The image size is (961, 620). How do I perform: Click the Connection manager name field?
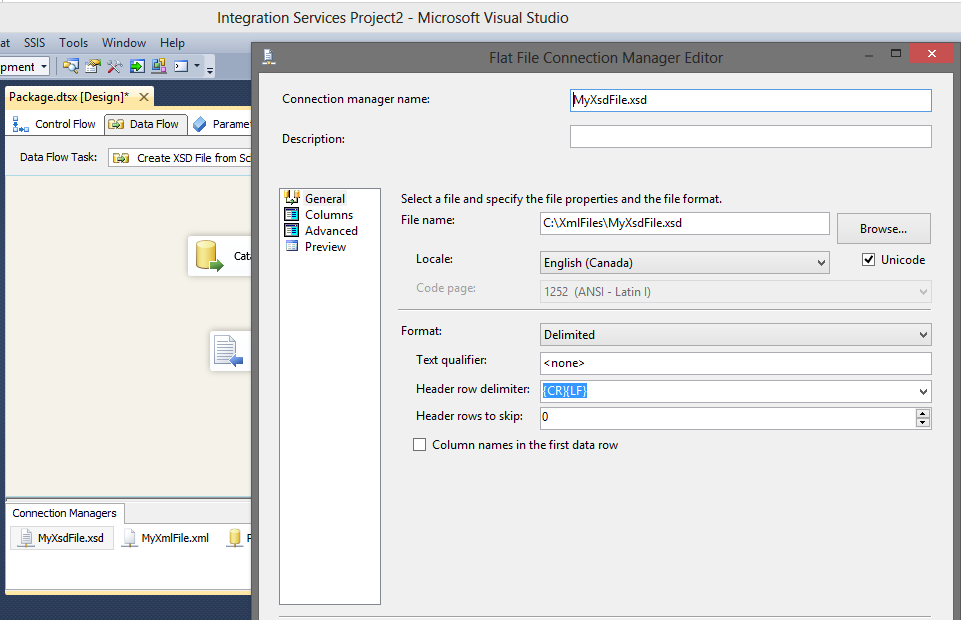point(751,100)
